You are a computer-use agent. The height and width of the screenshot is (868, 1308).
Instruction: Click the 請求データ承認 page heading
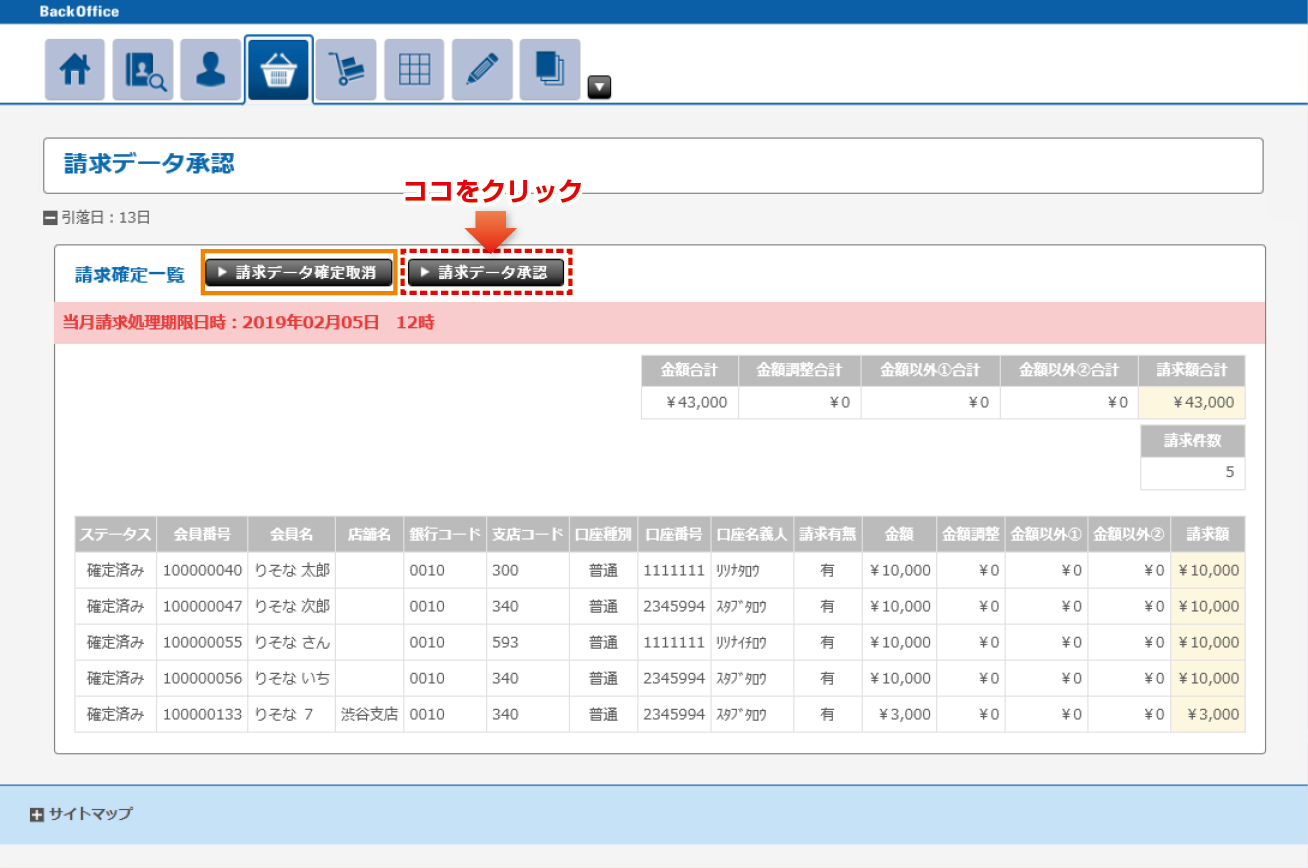click(149, 164)
